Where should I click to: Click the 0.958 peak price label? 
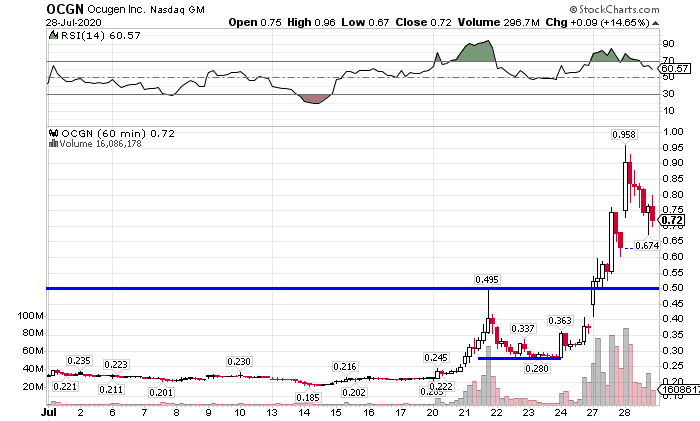(624, 134)
